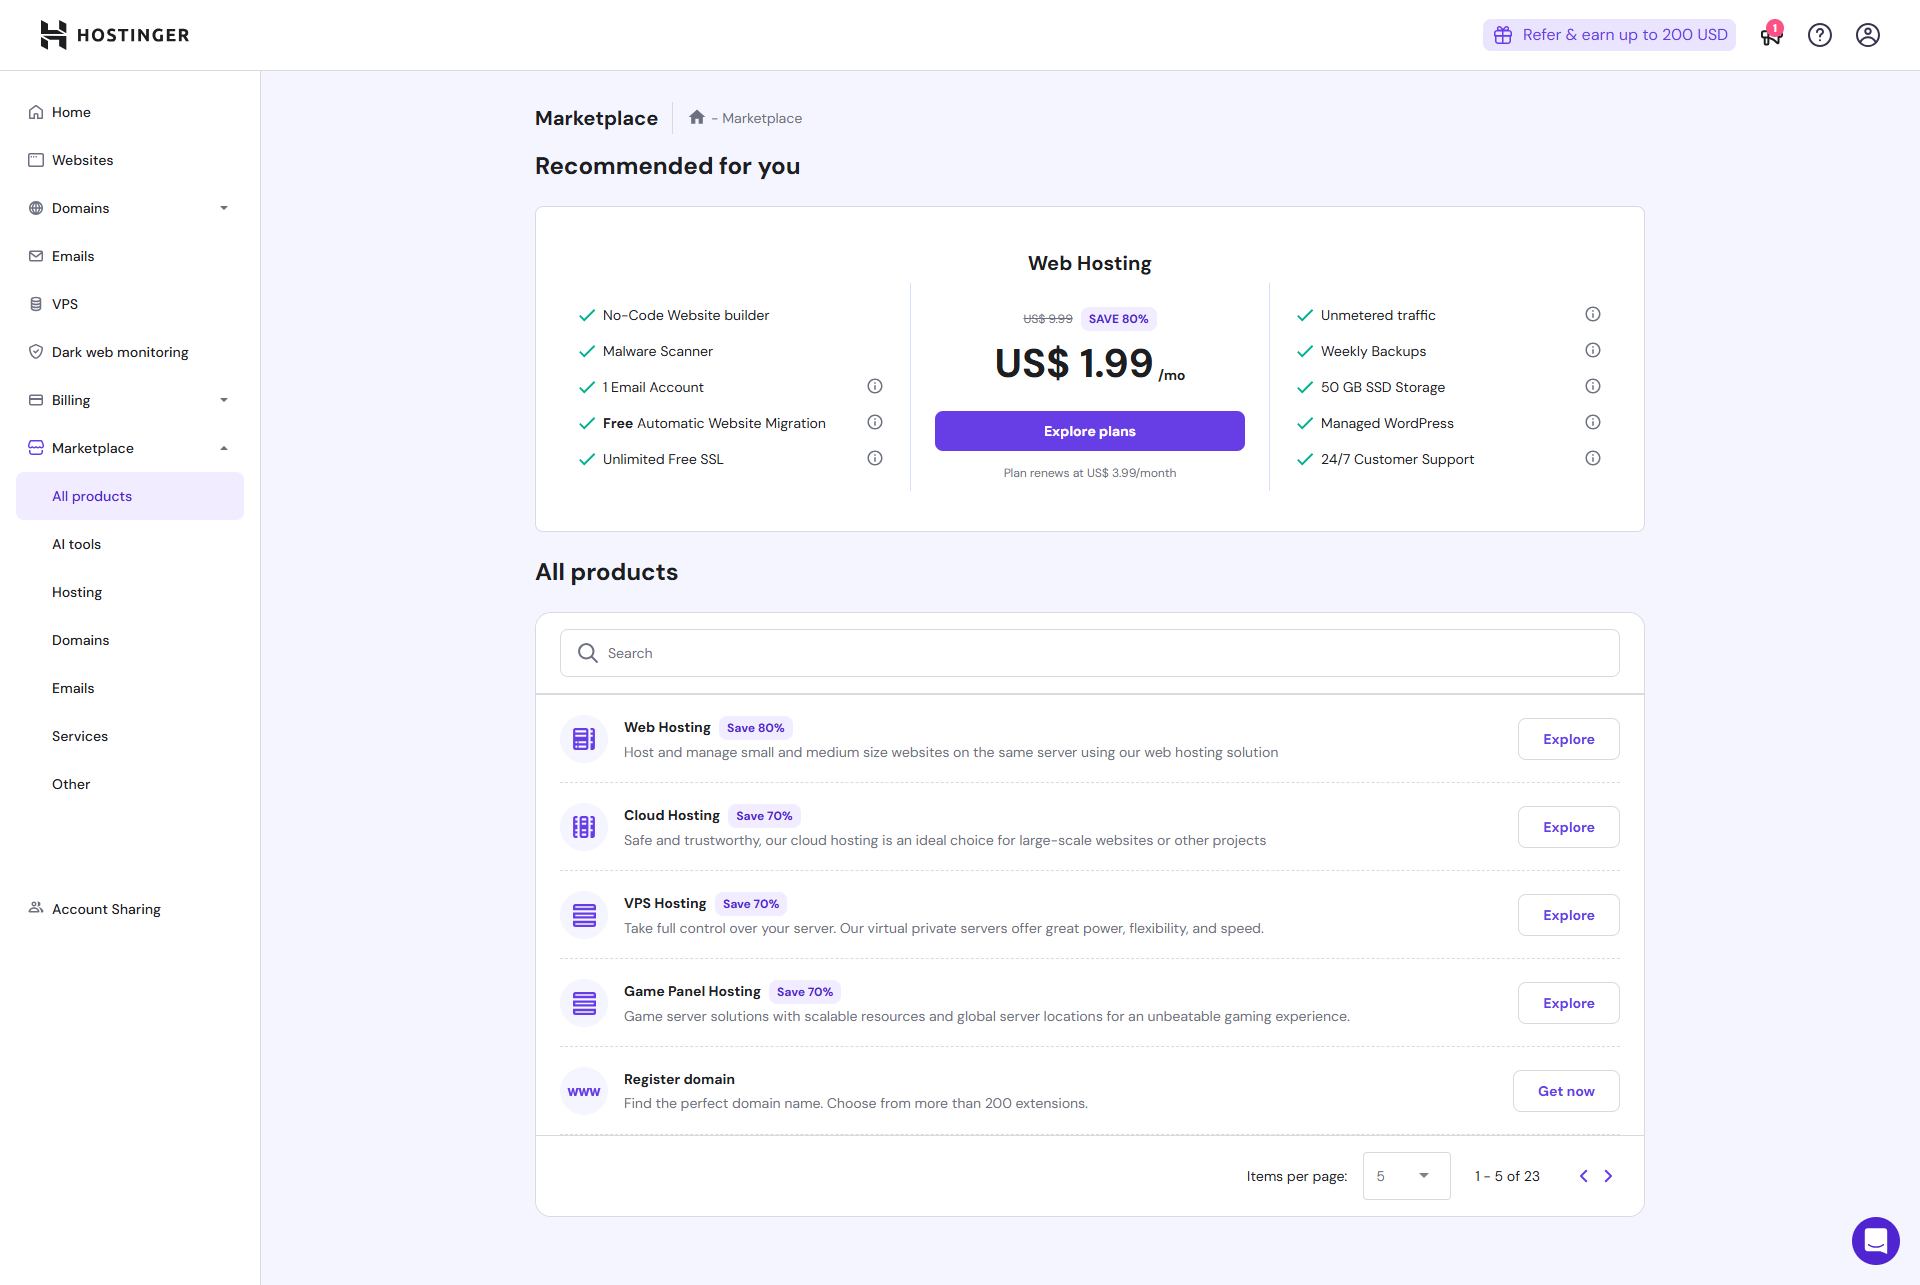
Task: Open Home in the sidebar
Action: pos(130,112)
